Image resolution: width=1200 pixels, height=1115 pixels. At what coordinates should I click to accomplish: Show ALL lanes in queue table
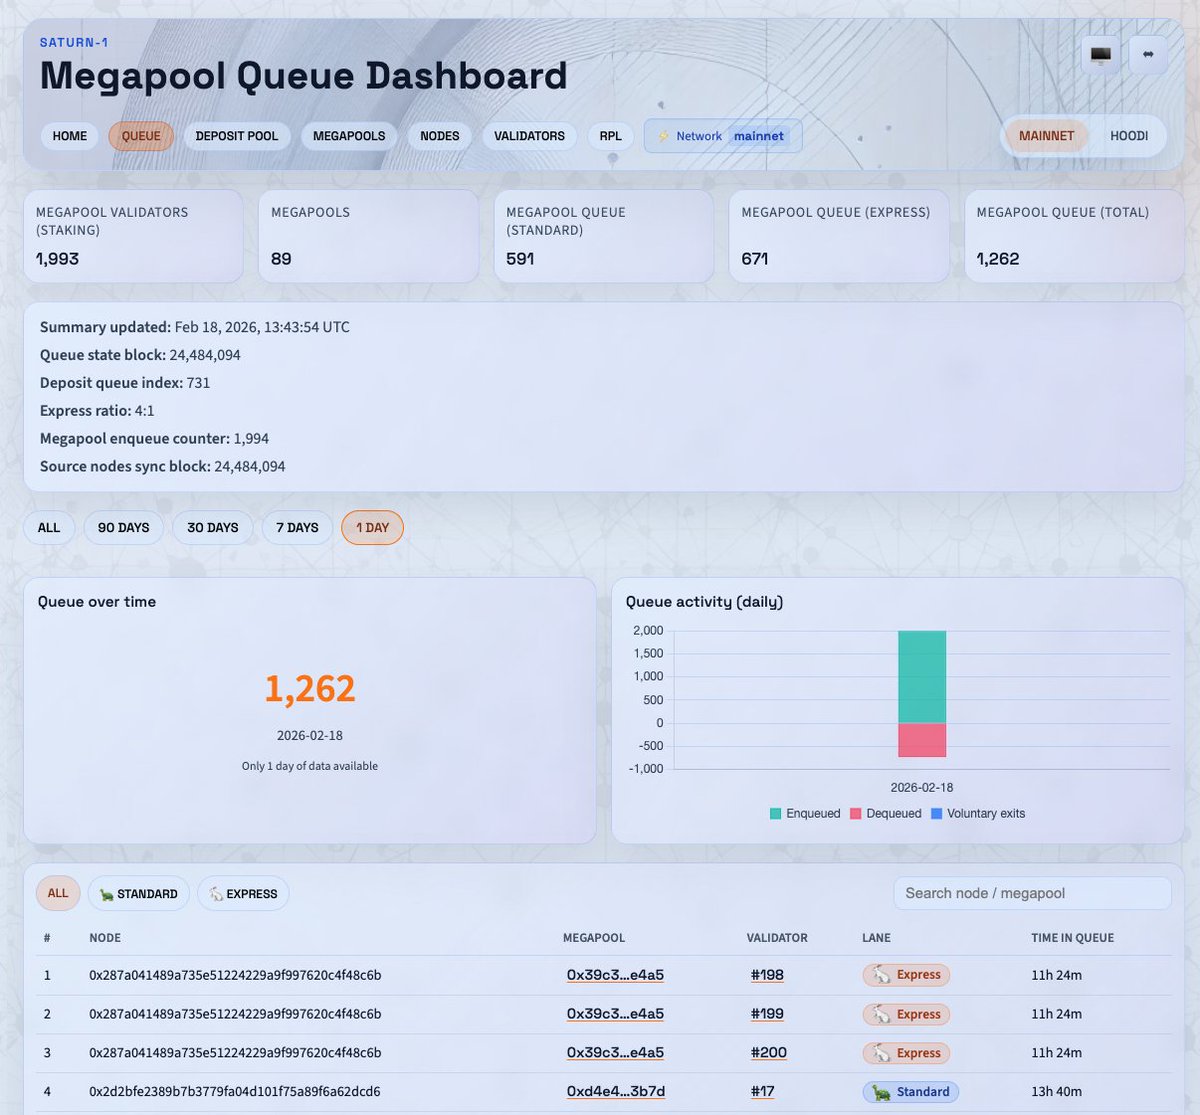58,894
